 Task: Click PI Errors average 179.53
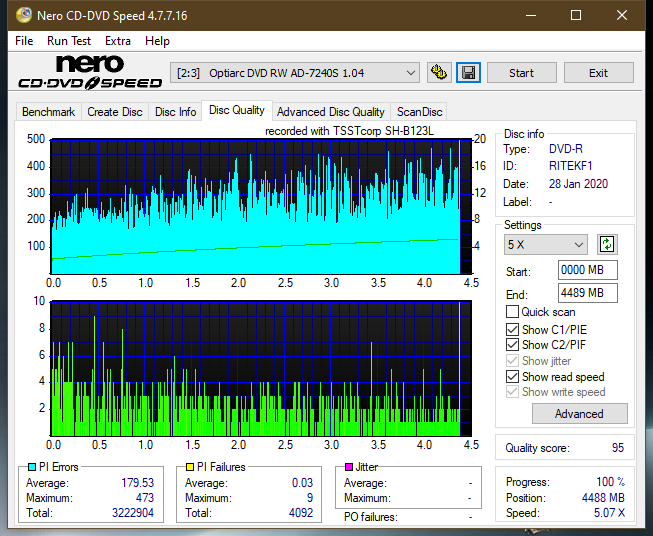pyautogui.click(x=137, y=483)
